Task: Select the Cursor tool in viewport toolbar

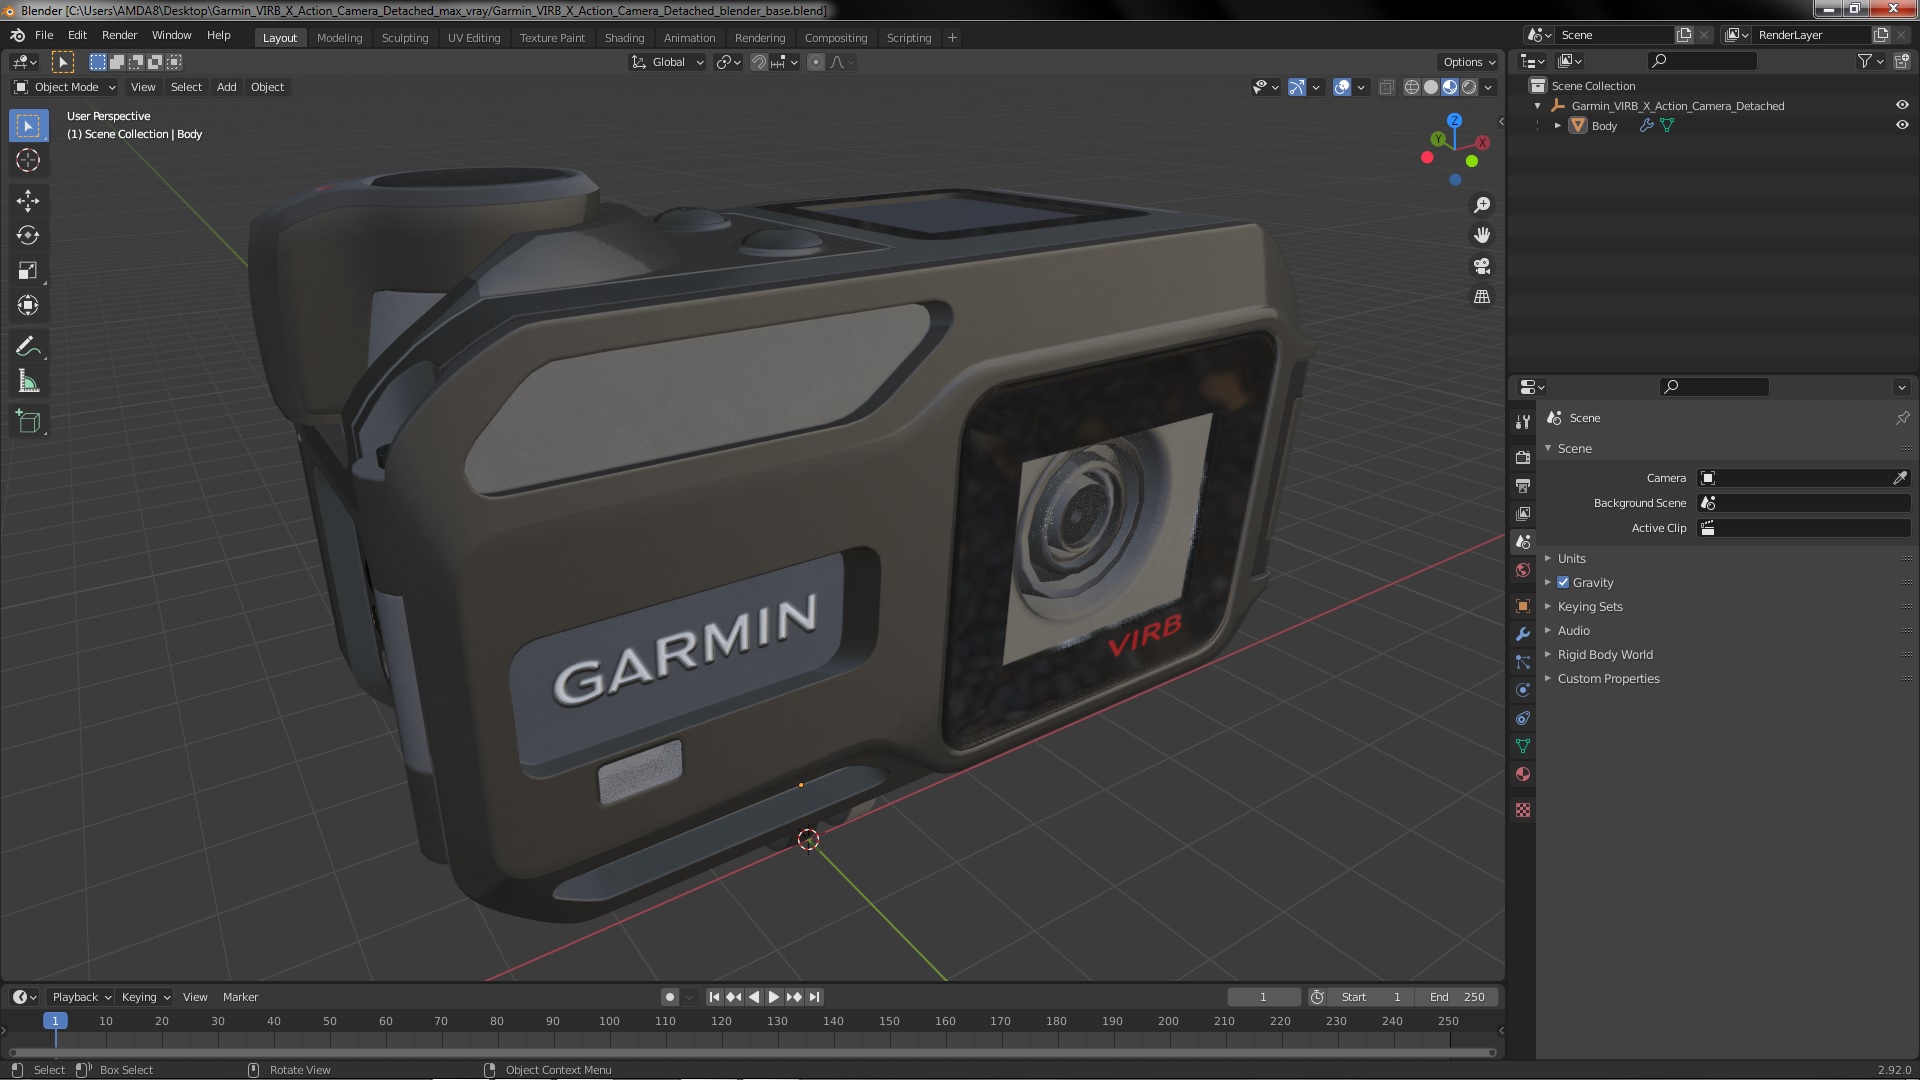Action: click(x=28, y=160)
